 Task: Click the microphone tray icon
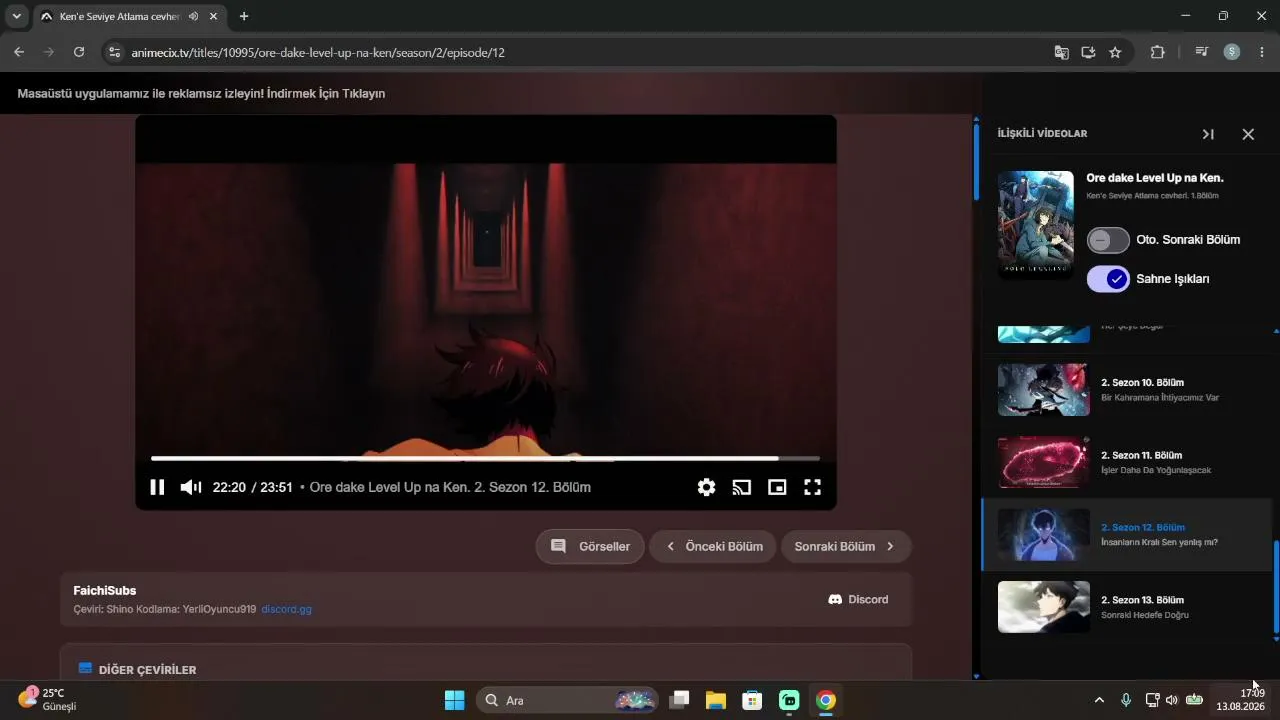(1126, 700)
